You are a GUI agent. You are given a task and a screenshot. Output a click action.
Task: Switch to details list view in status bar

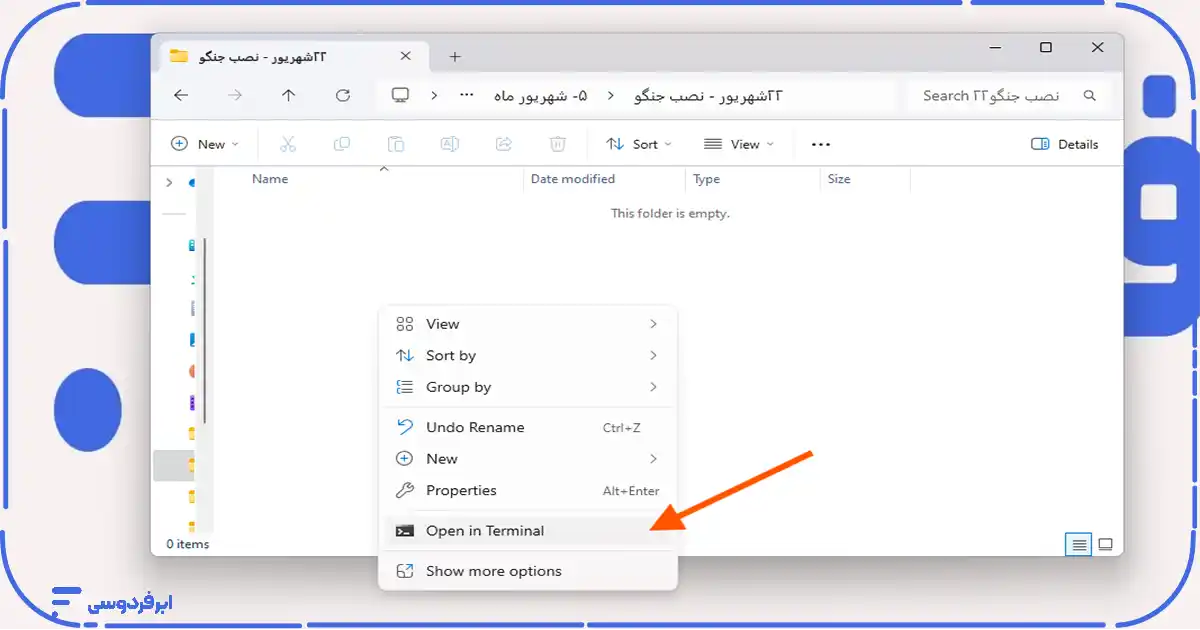pos(1078,545)
